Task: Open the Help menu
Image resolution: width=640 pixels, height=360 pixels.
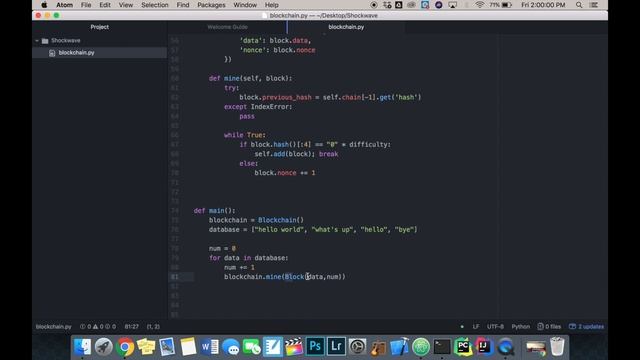Action: [271, 5]
